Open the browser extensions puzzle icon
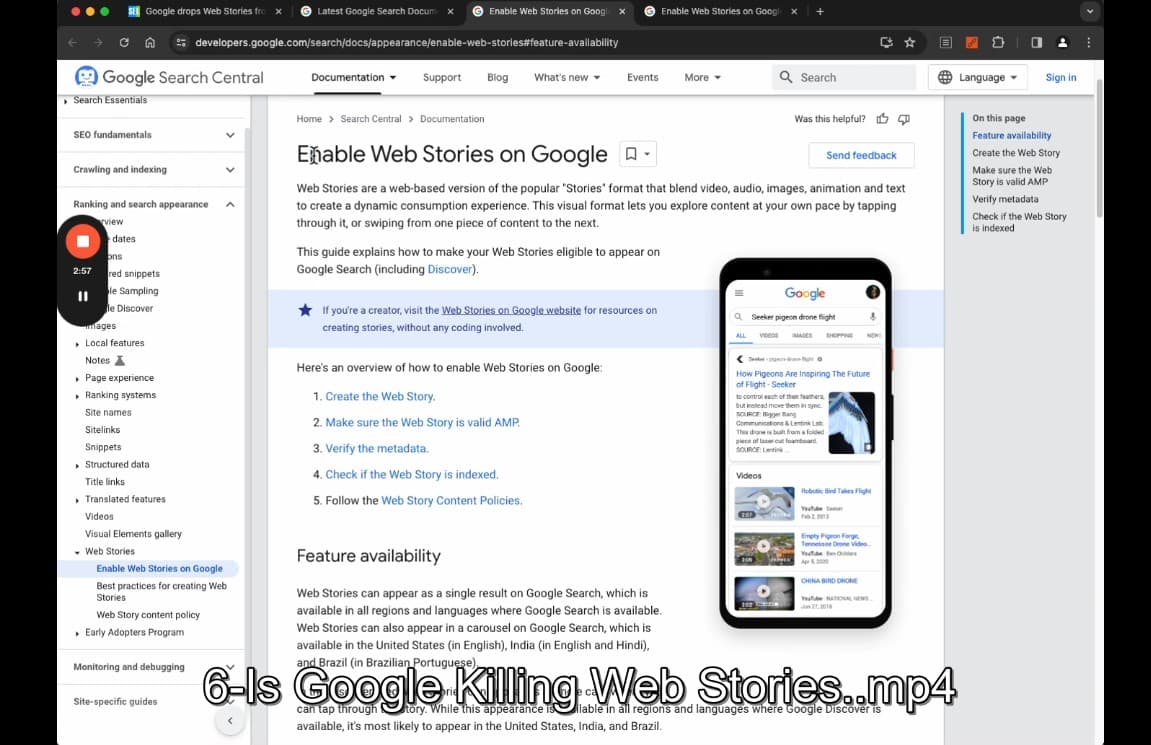1151x745 pixels. pos(998,42)
